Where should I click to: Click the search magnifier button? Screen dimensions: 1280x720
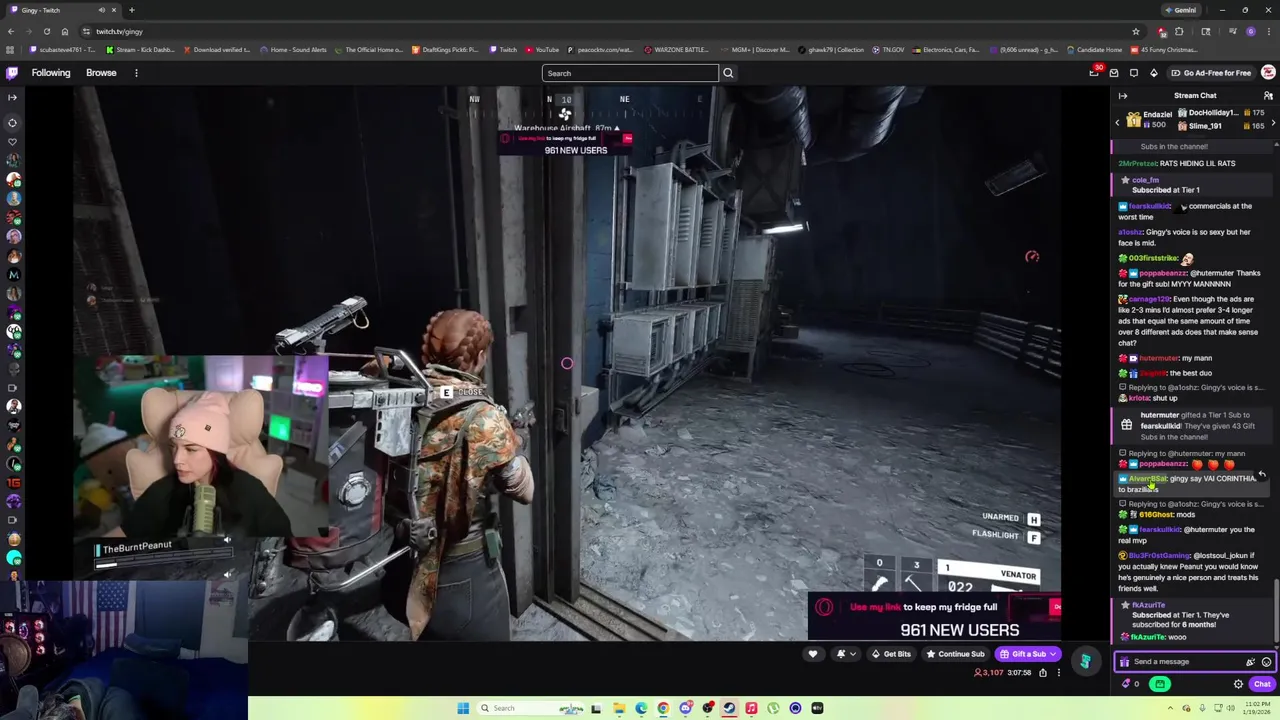(x=728, y=73)
